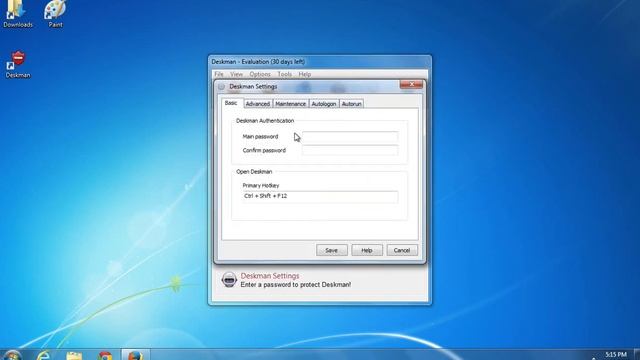
Task: Open the Windows Start button
Action: tap(12, 355)
